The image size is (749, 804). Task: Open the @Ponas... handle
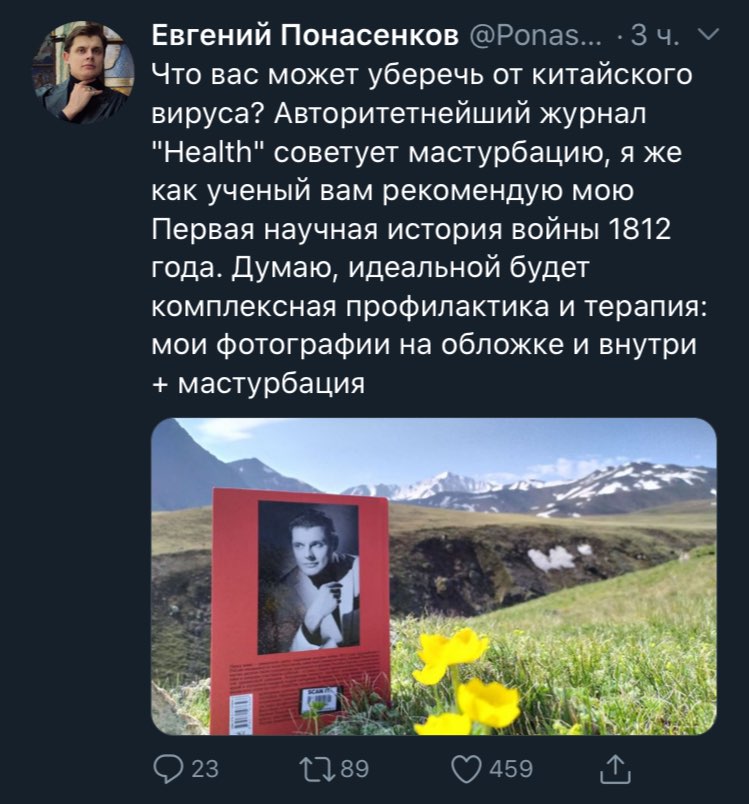point(535,35)
